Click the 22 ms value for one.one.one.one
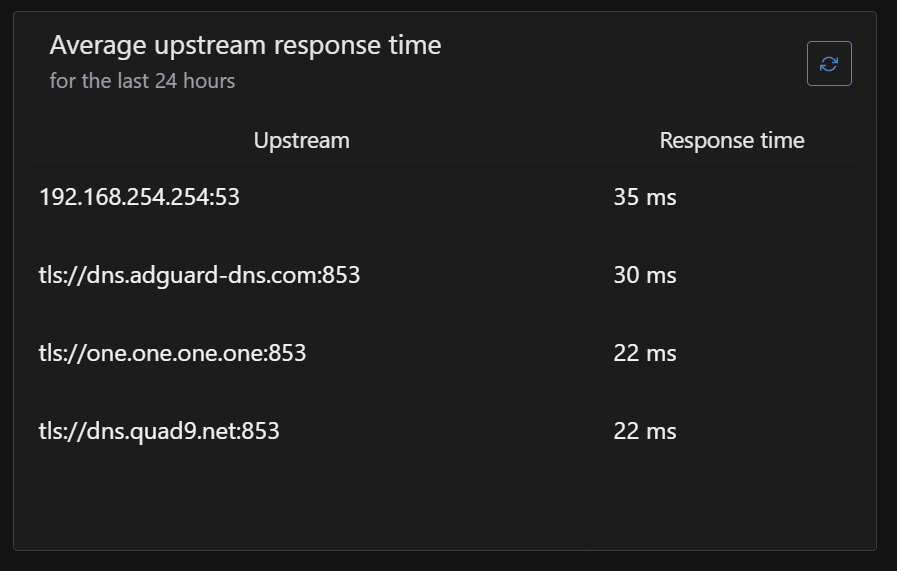This screenshot has height=571, width=897. pyautogui.click(x=645, y=353)
